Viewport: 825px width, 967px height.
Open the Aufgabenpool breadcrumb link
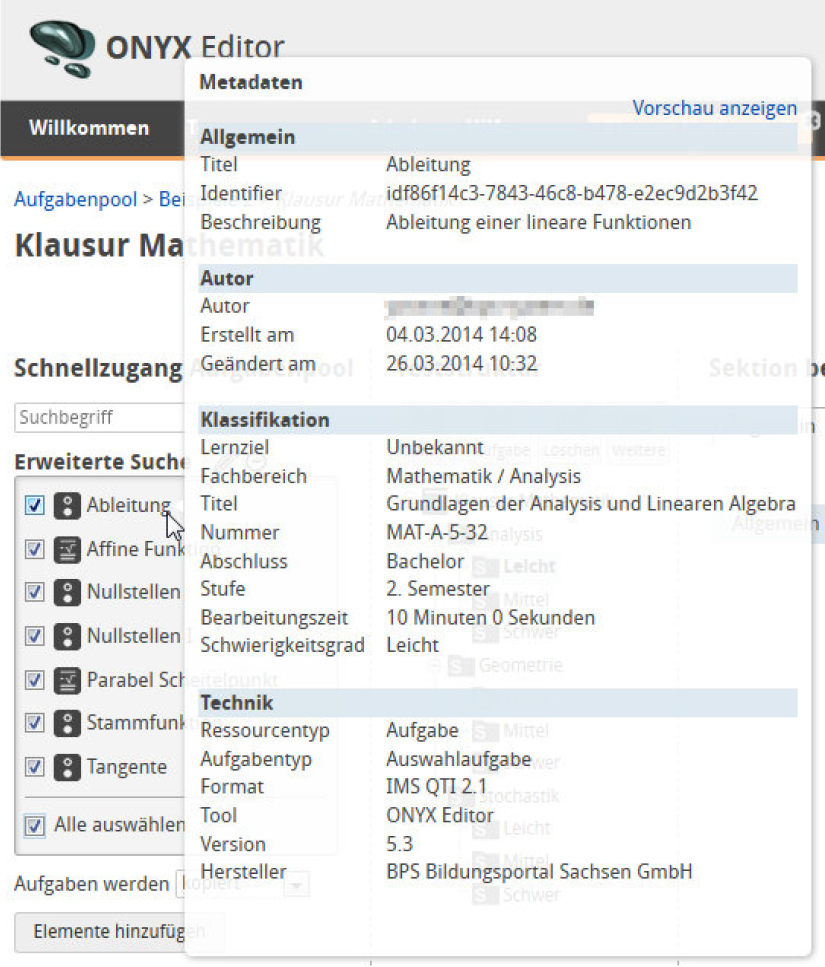(x=75, y=199)
